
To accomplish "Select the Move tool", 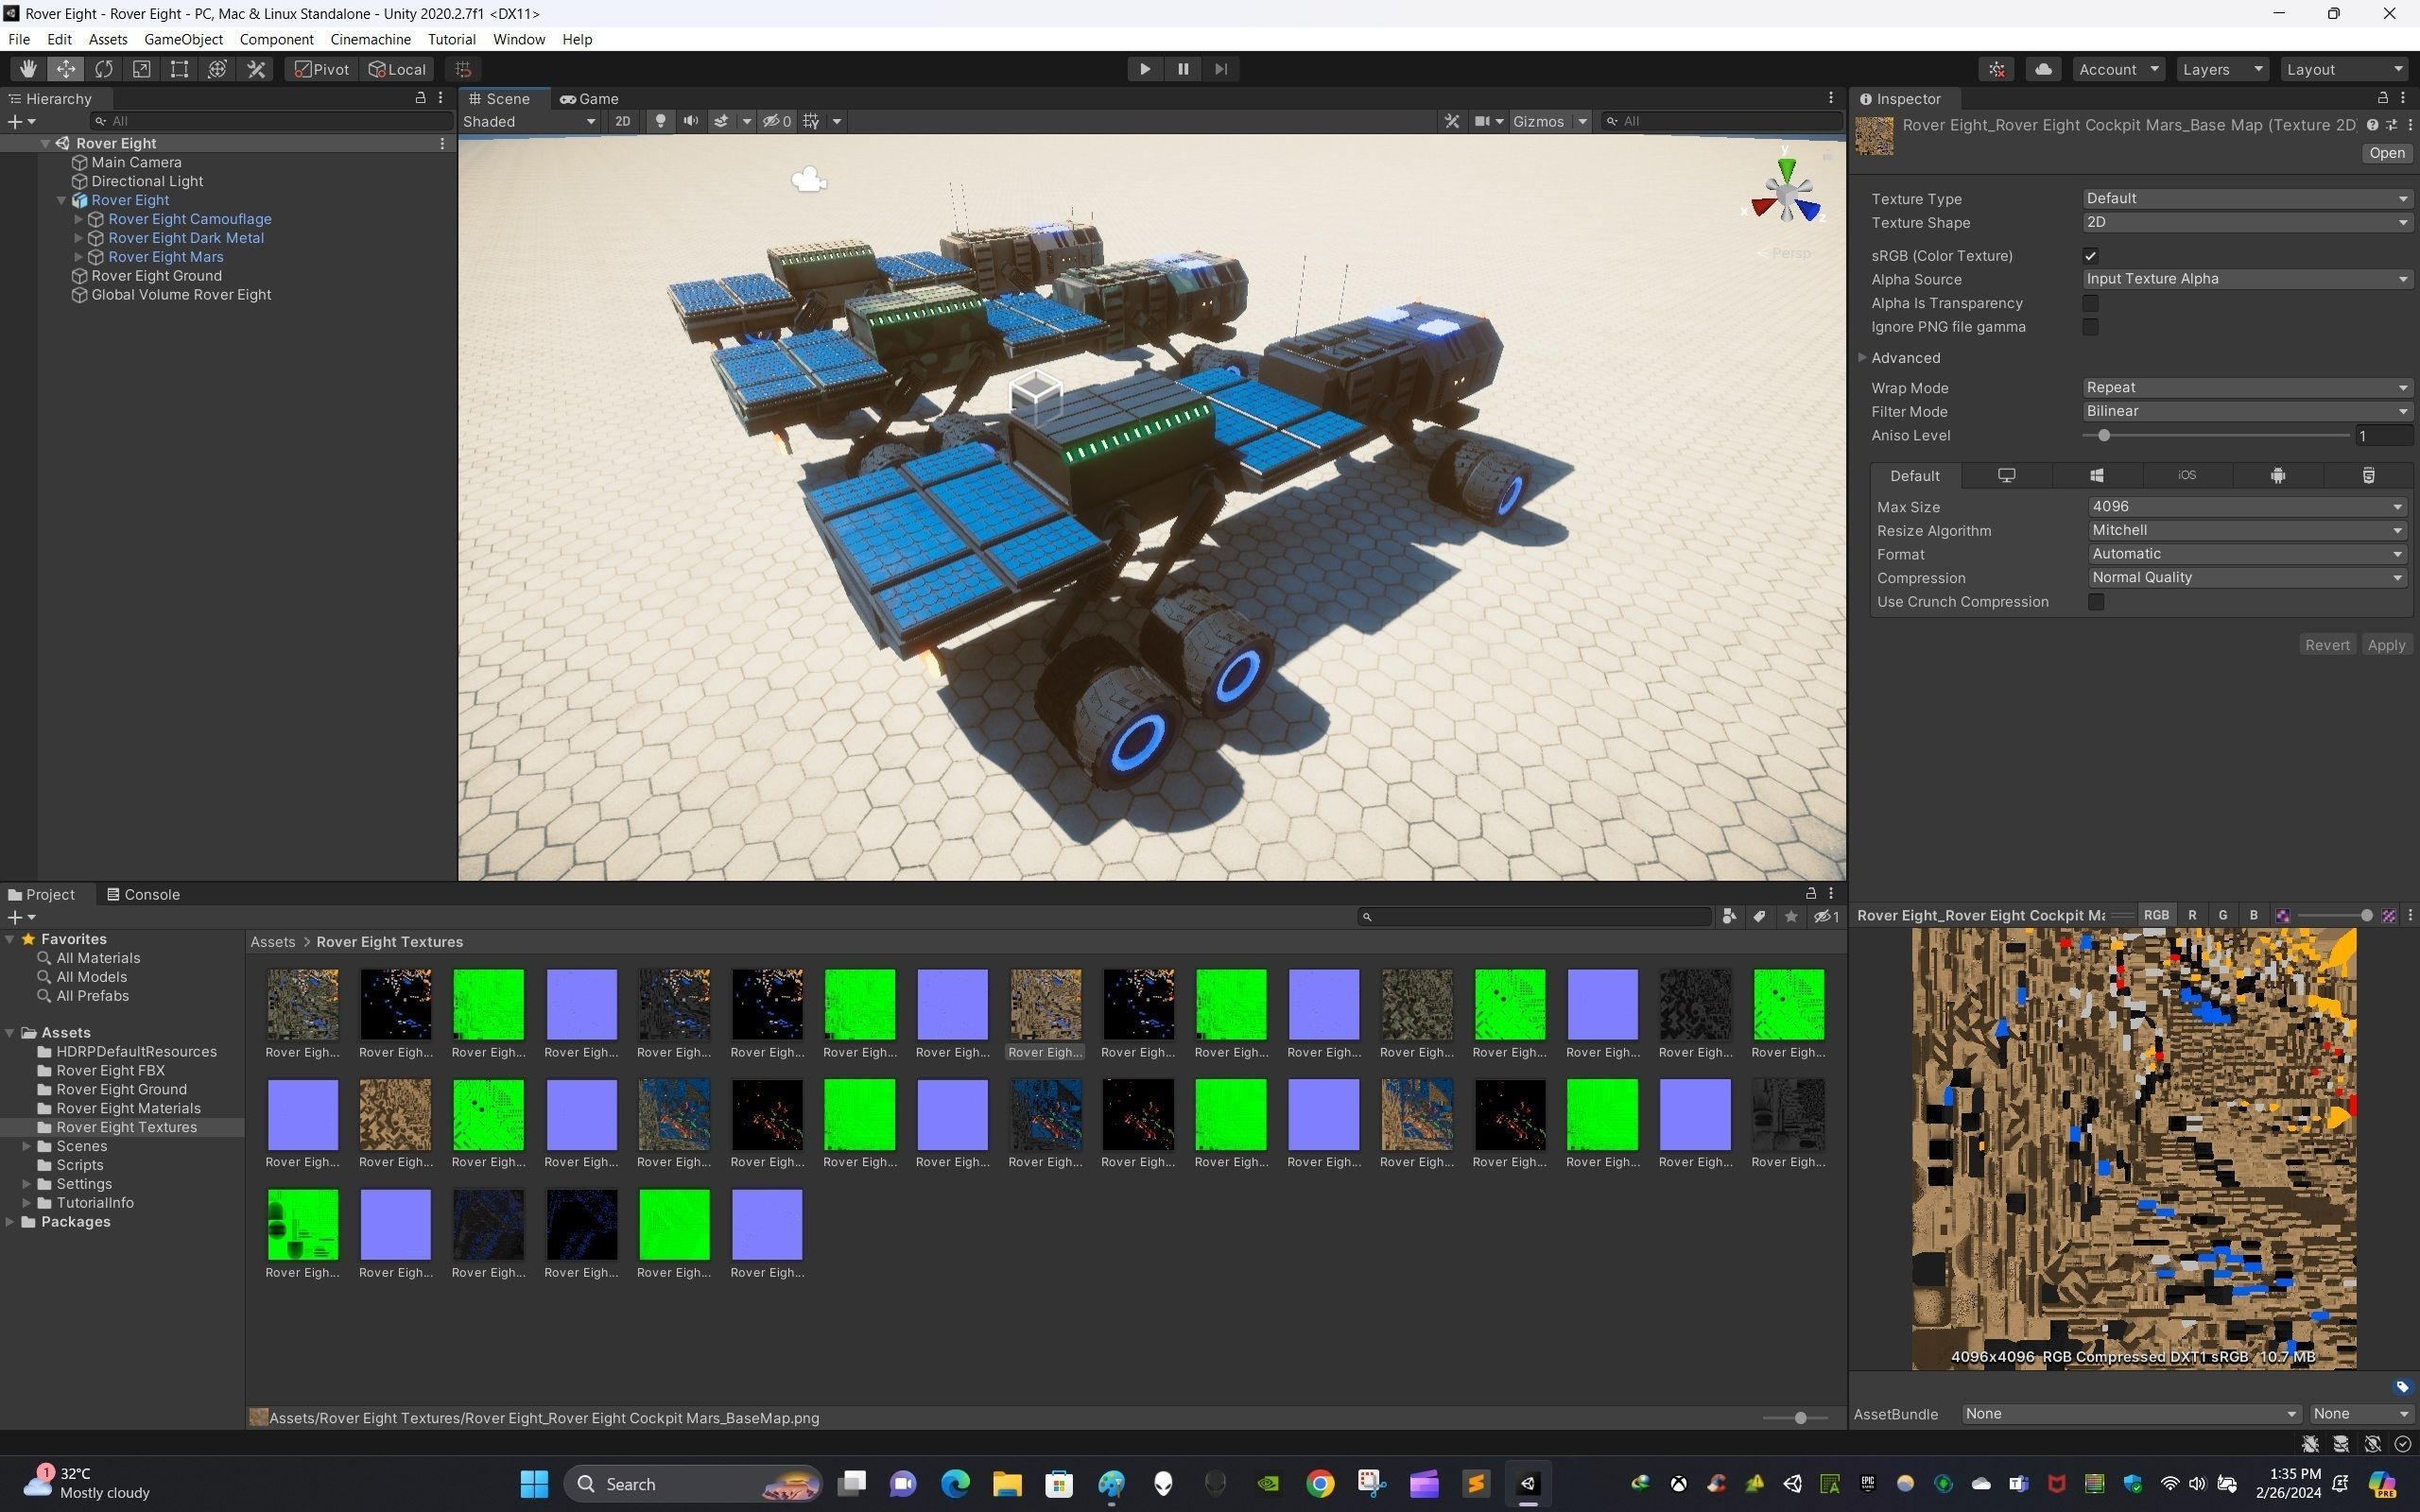I will [66, 69].
